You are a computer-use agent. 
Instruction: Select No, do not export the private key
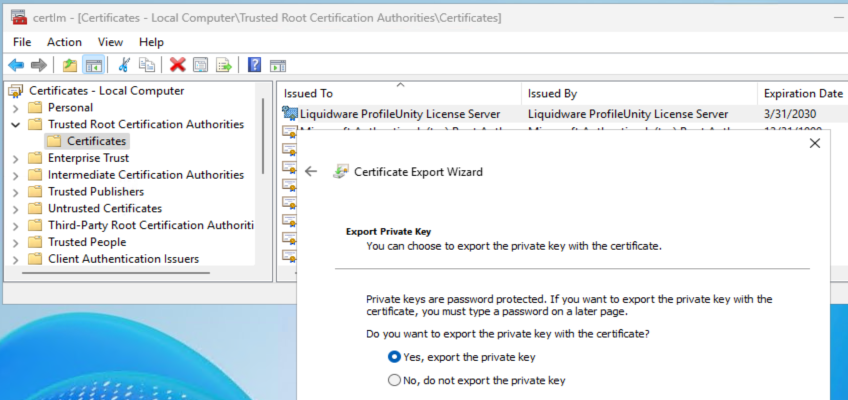point(394,380)
